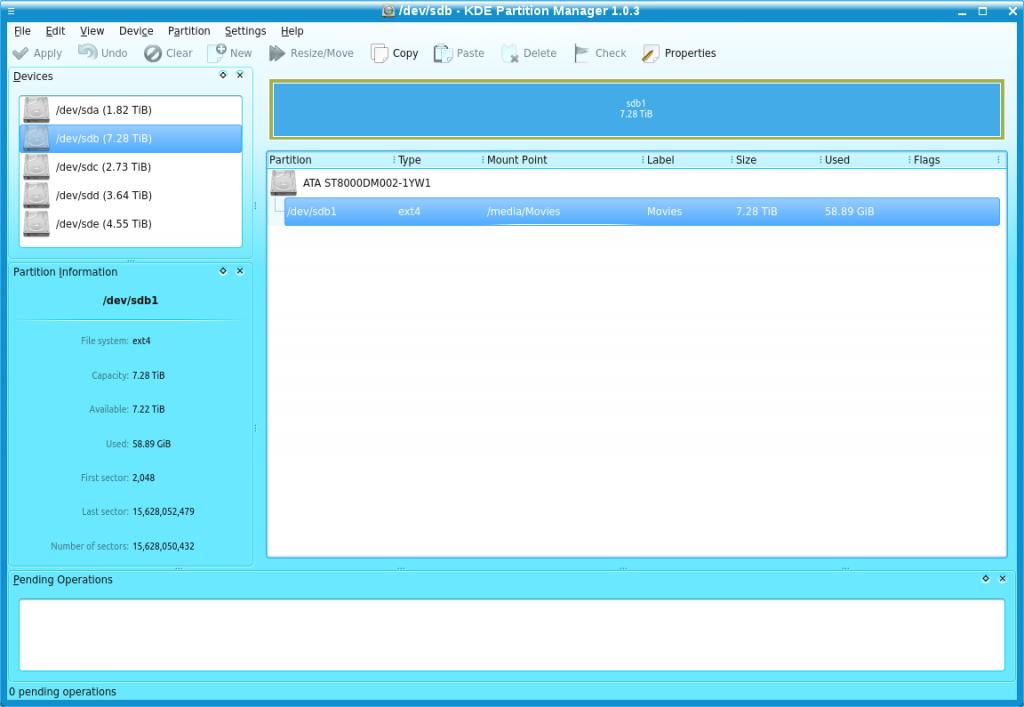
Task: Select /dev/sde (4.55 TiB) device
Action: click(103, 224)
